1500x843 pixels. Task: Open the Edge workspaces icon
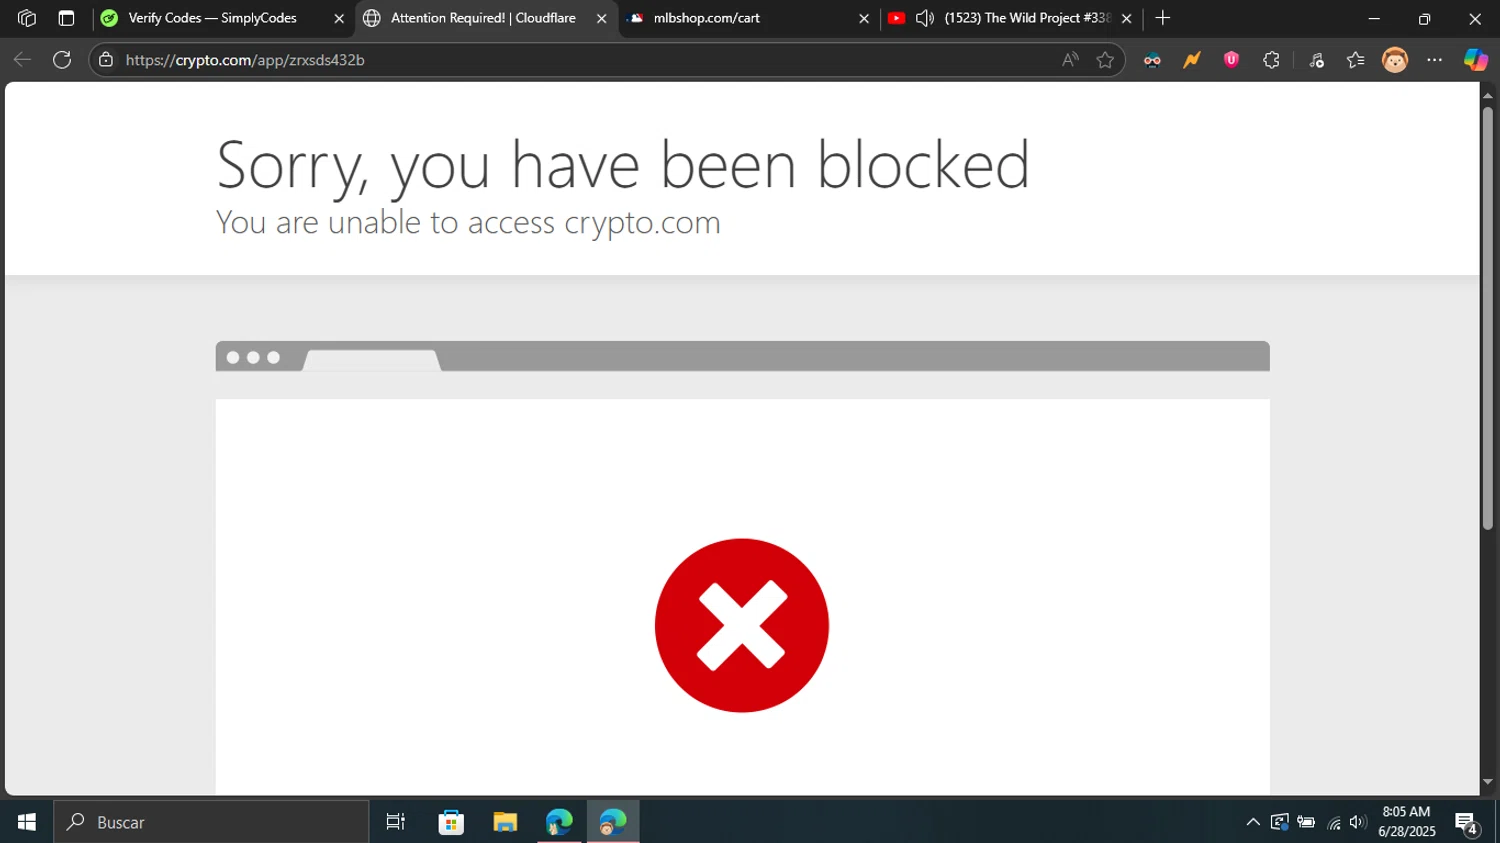[x=27, y=18]
